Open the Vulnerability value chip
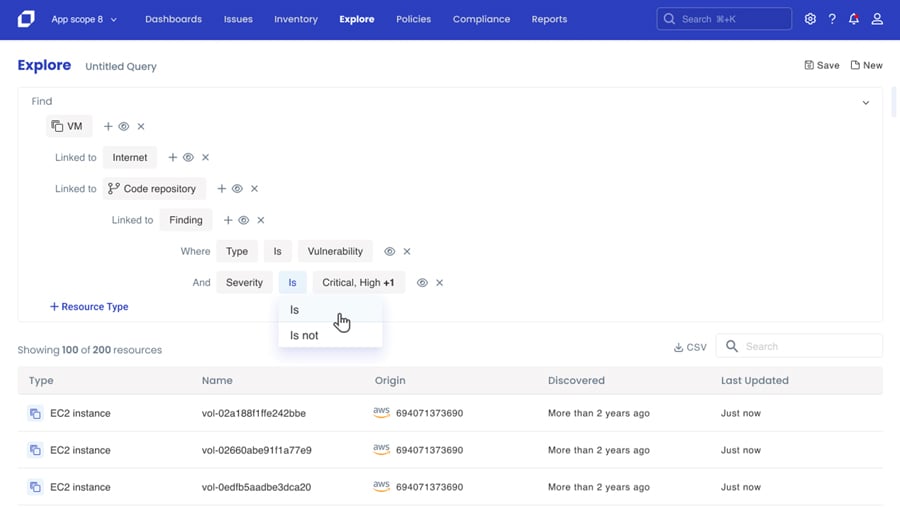The image size is (900, 507). coord(335,251)
